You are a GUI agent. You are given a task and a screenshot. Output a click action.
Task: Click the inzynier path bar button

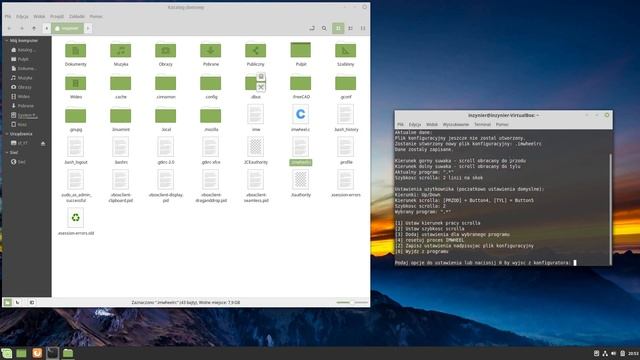click(67, 28)
